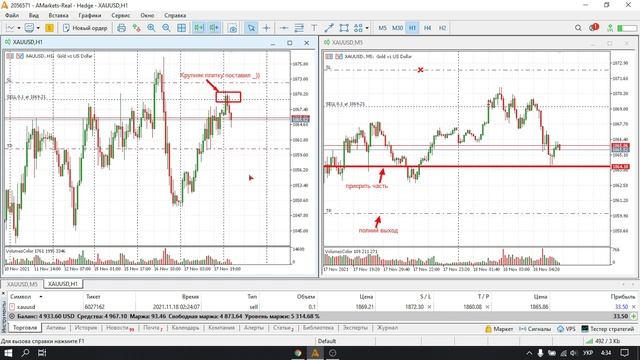Image resolution: width=640 pixels, height=360 pixels.
Task: Remove the take profit 1860.08 with its x
Action: [487, 307]
